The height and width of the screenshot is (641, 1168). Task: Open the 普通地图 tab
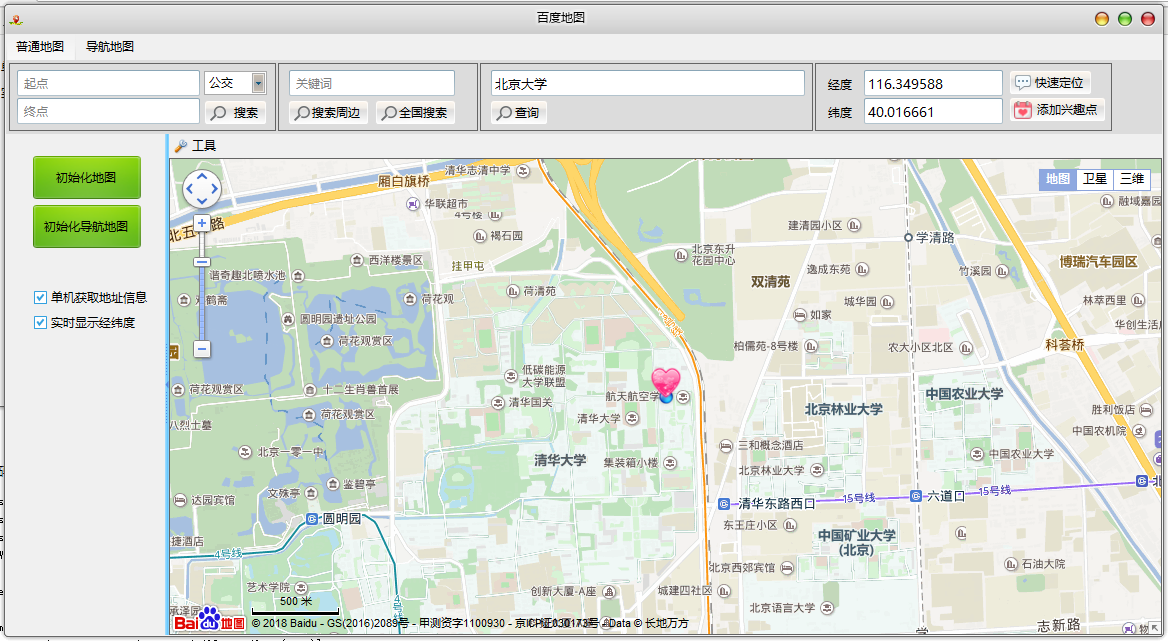40,46
